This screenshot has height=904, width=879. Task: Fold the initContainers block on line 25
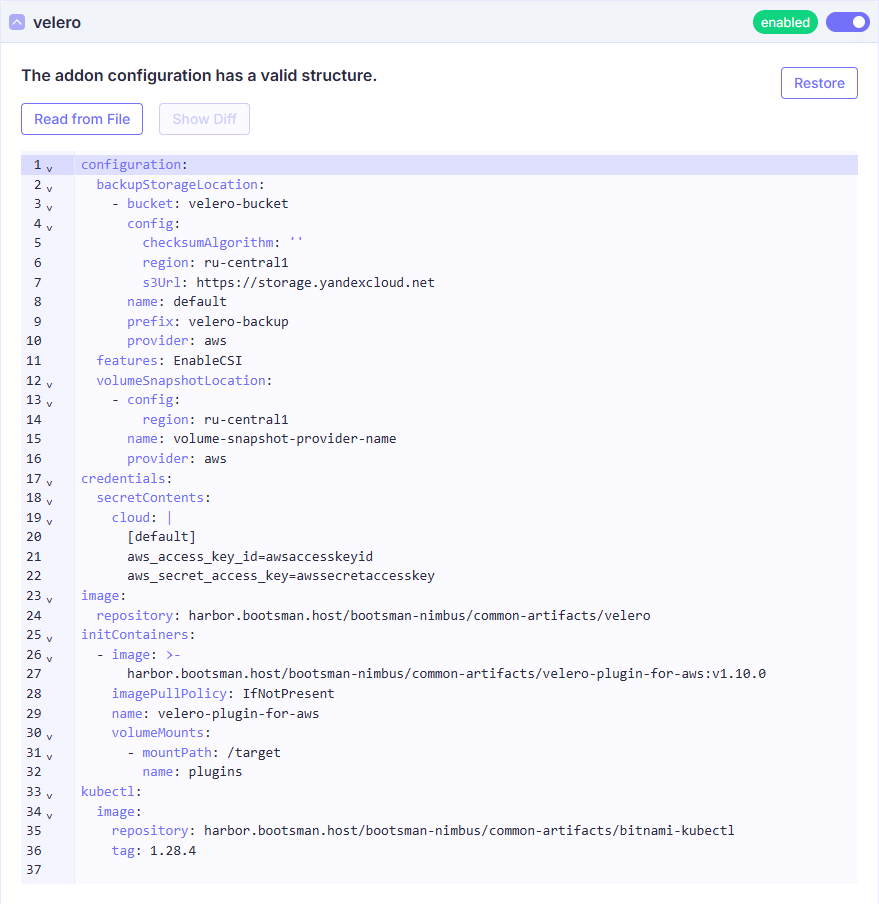49,637
